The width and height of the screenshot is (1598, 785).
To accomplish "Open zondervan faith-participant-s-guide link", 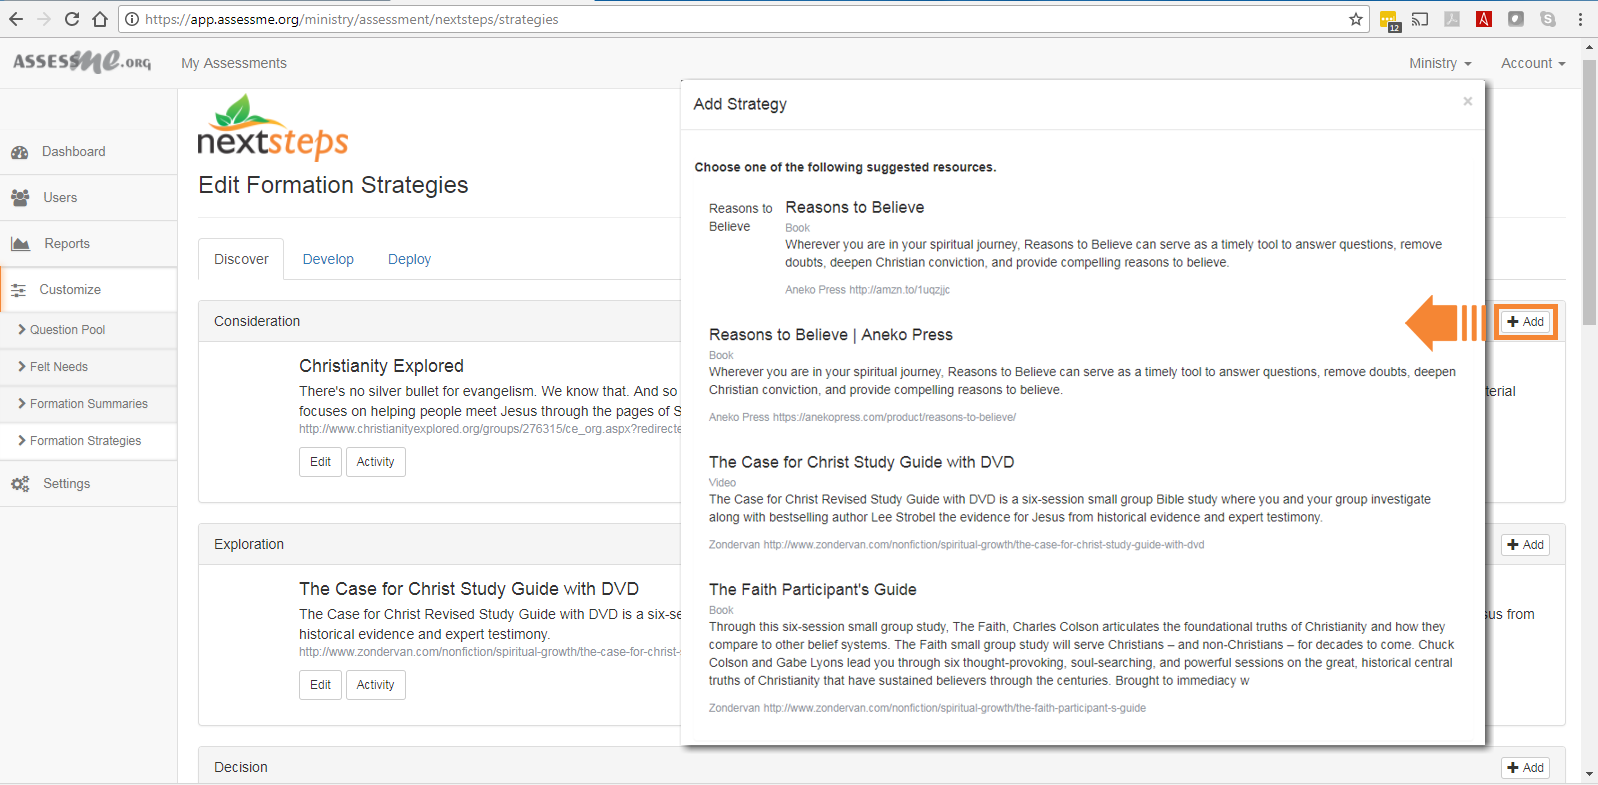I will [x=955, y=708].
